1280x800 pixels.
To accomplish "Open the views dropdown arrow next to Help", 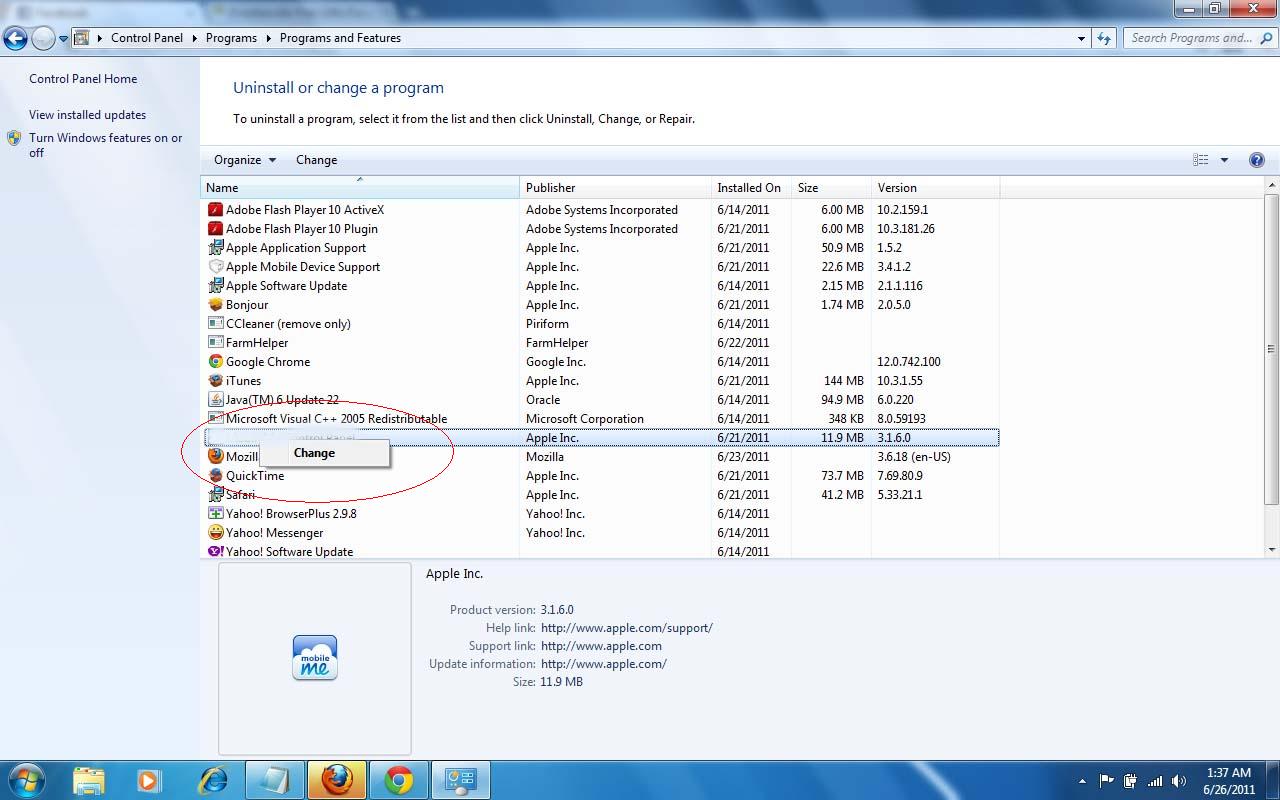I will click(x=1224, y=160).
